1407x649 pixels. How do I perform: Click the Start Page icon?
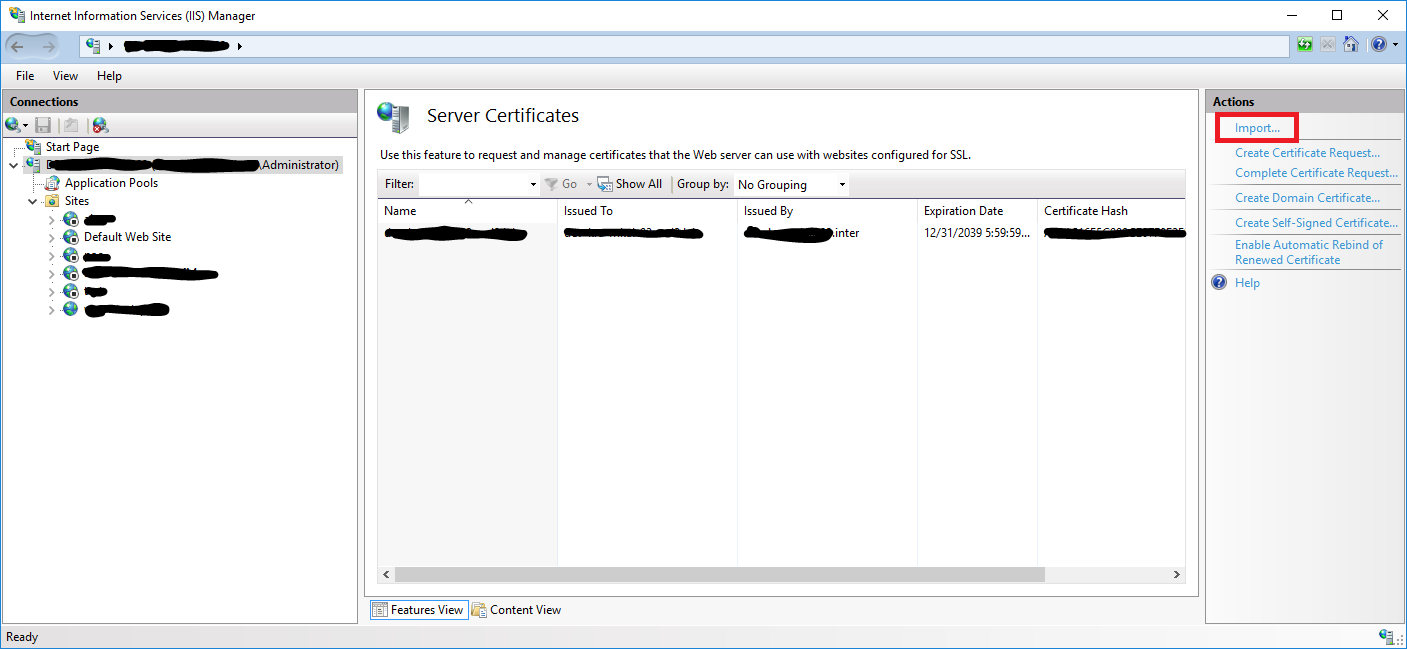(x=34, y=147)
